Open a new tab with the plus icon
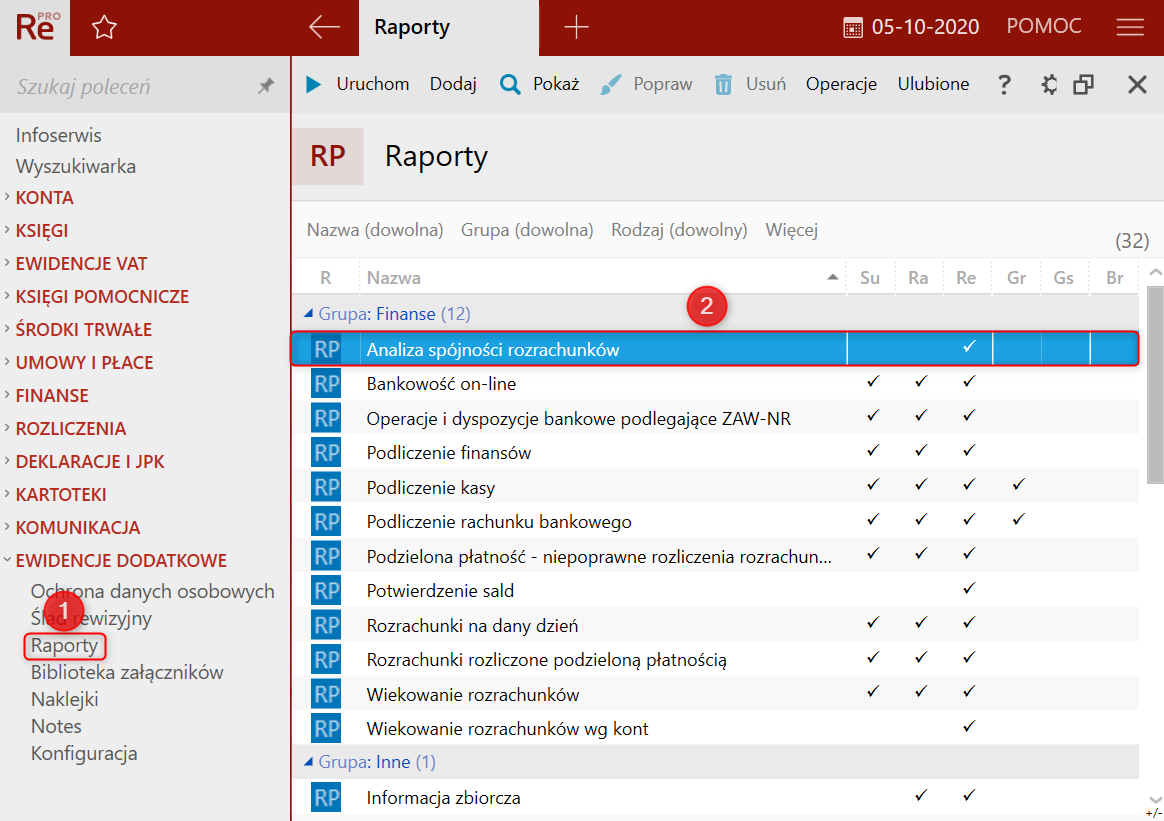 point(576,28)
